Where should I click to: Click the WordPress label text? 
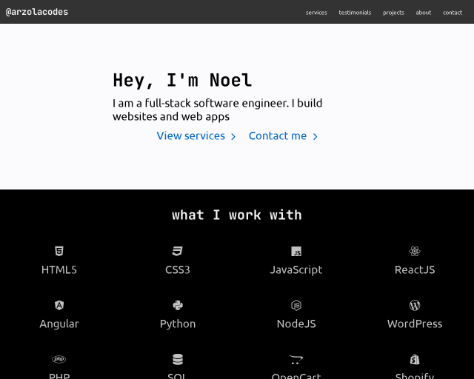(415, 324)
